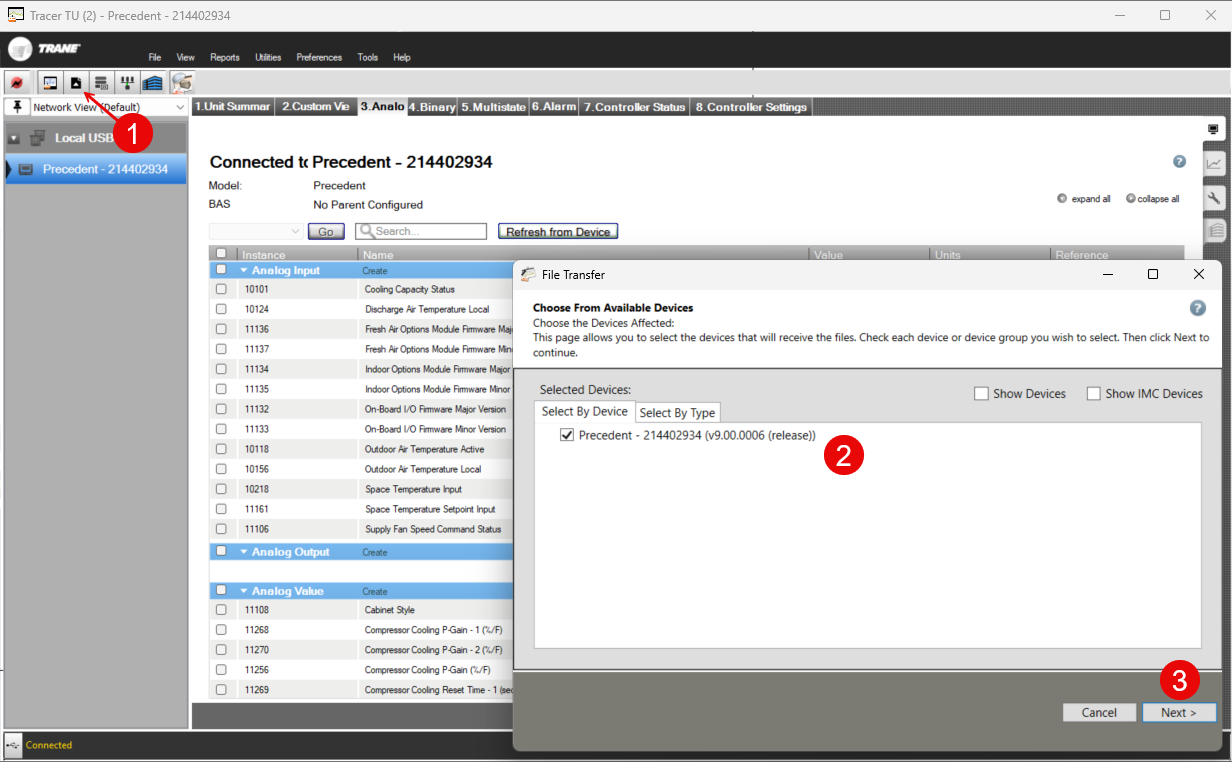
Task: Toggle the select-all checkbox in table header
Action: pos(221,254)
